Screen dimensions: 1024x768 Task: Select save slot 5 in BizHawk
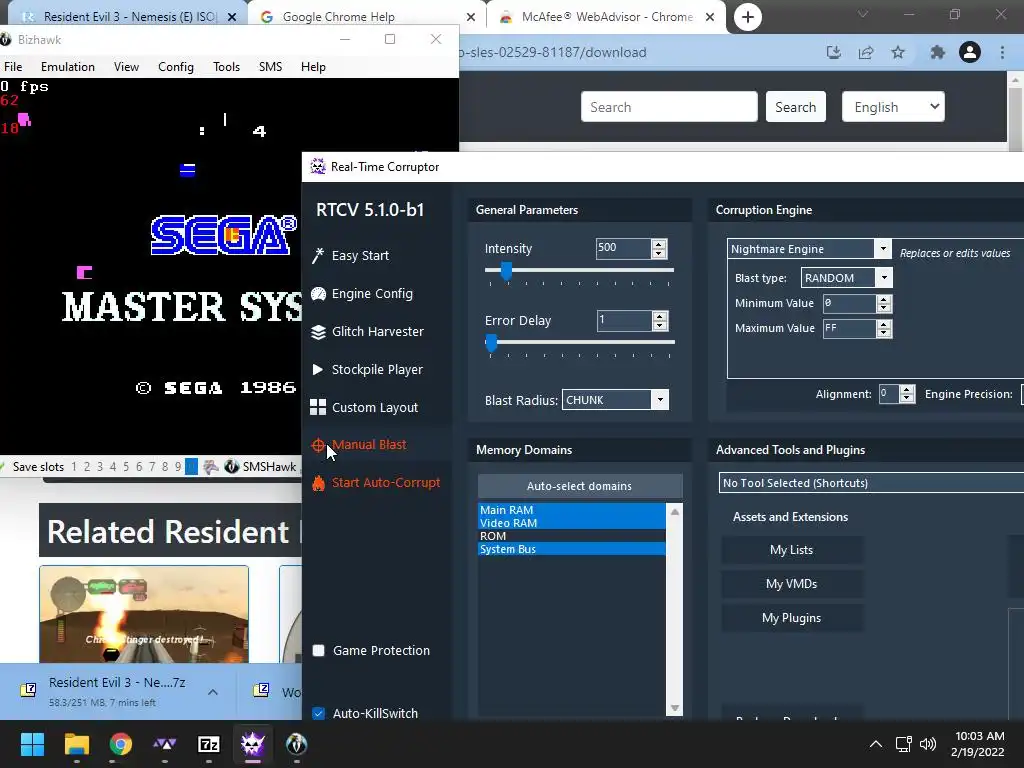126,467
